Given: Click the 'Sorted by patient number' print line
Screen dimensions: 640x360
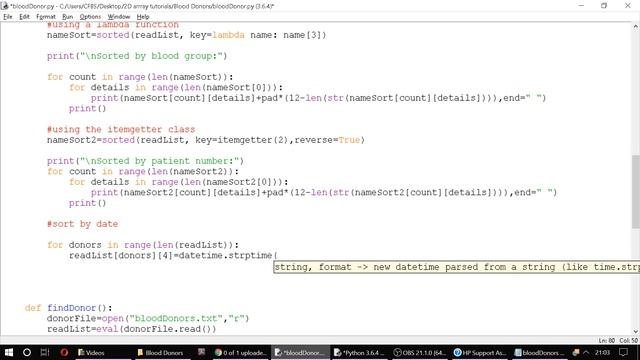Looking at the screenshot, I should coord(145,161).
